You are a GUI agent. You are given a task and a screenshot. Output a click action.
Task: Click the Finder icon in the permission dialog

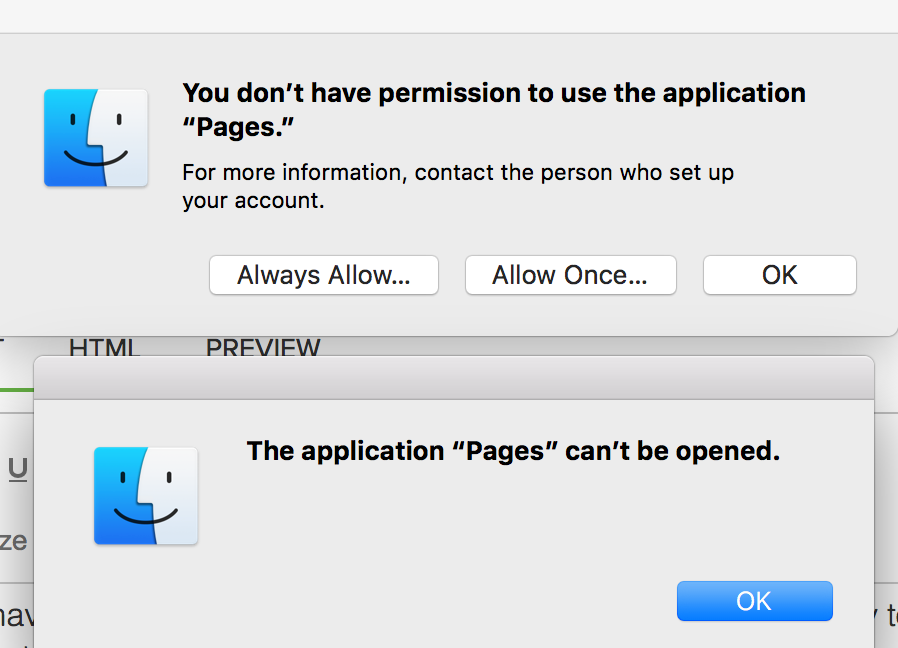point(96,138)
